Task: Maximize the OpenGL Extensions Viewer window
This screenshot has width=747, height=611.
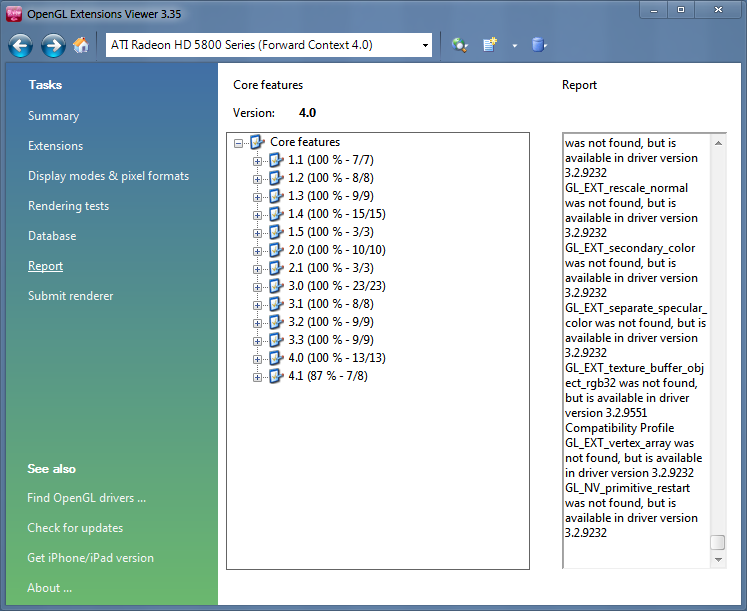Action: click(681, 10)
